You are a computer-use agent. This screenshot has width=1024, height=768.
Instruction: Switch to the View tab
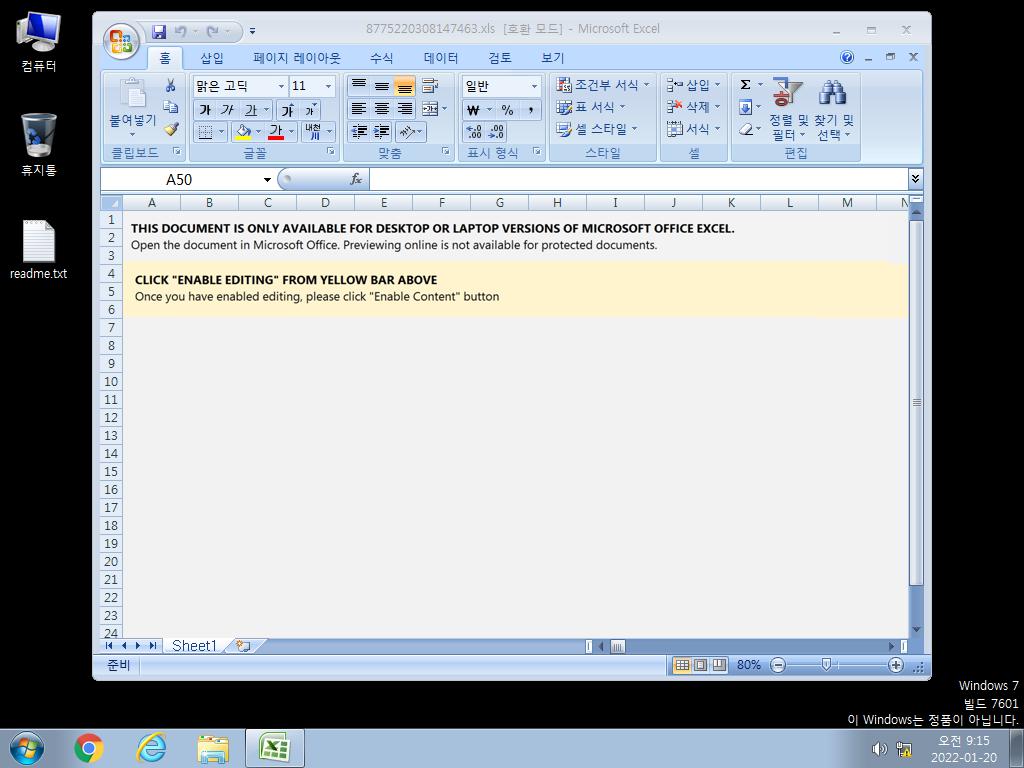point(552,58)
